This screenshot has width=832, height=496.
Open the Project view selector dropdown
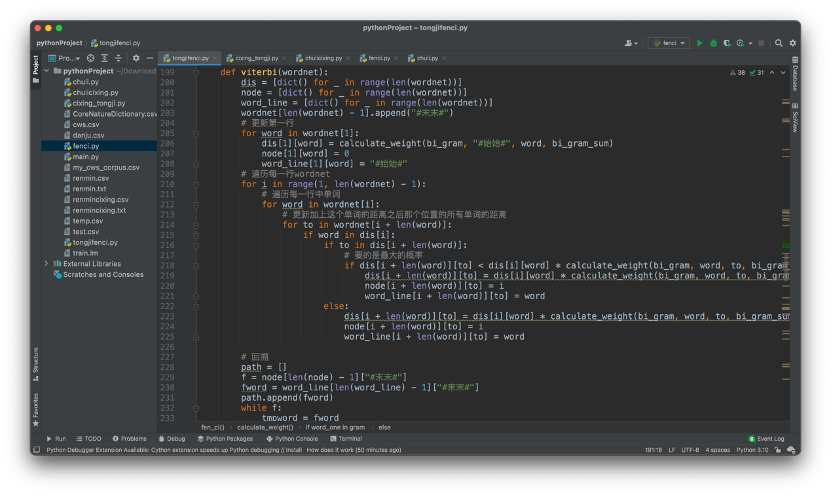point(64,58)
